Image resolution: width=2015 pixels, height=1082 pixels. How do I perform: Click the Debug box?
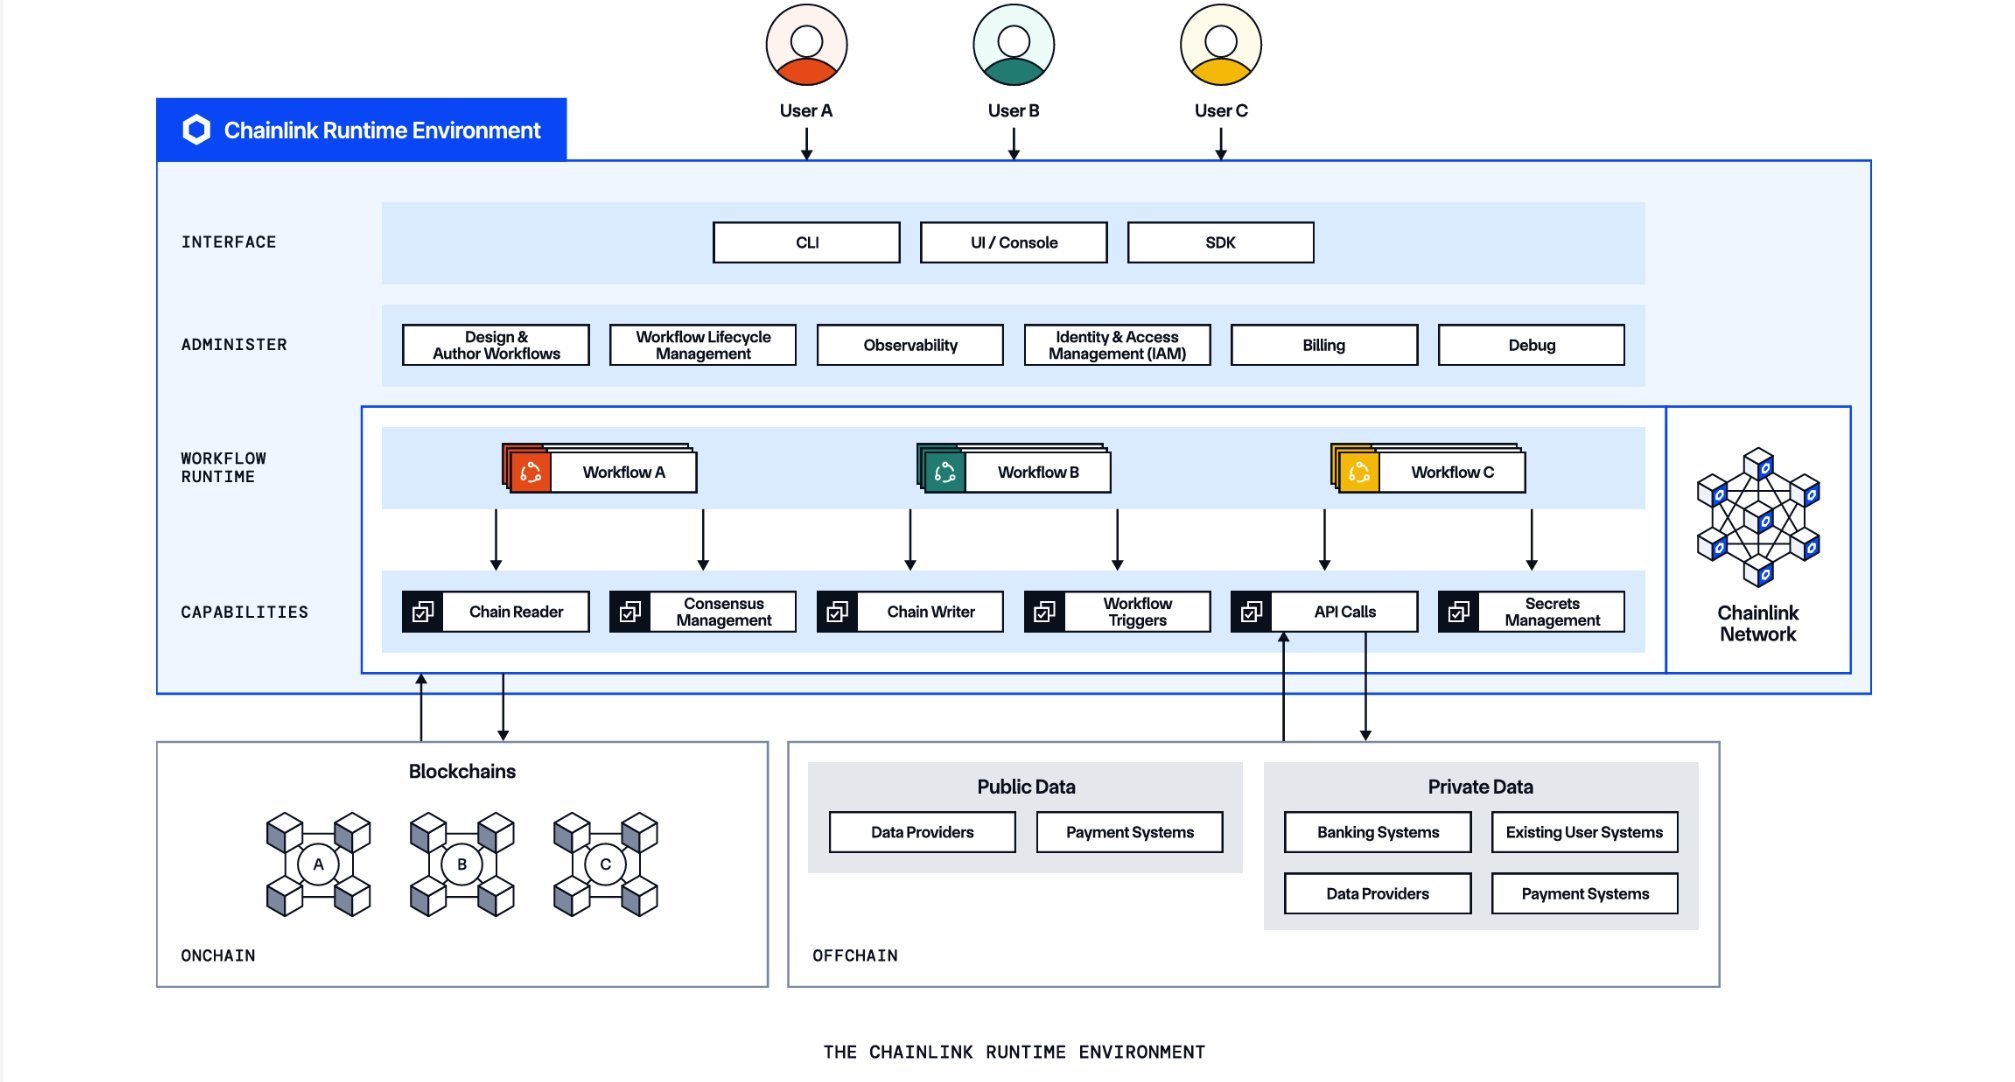(1531, 345)
